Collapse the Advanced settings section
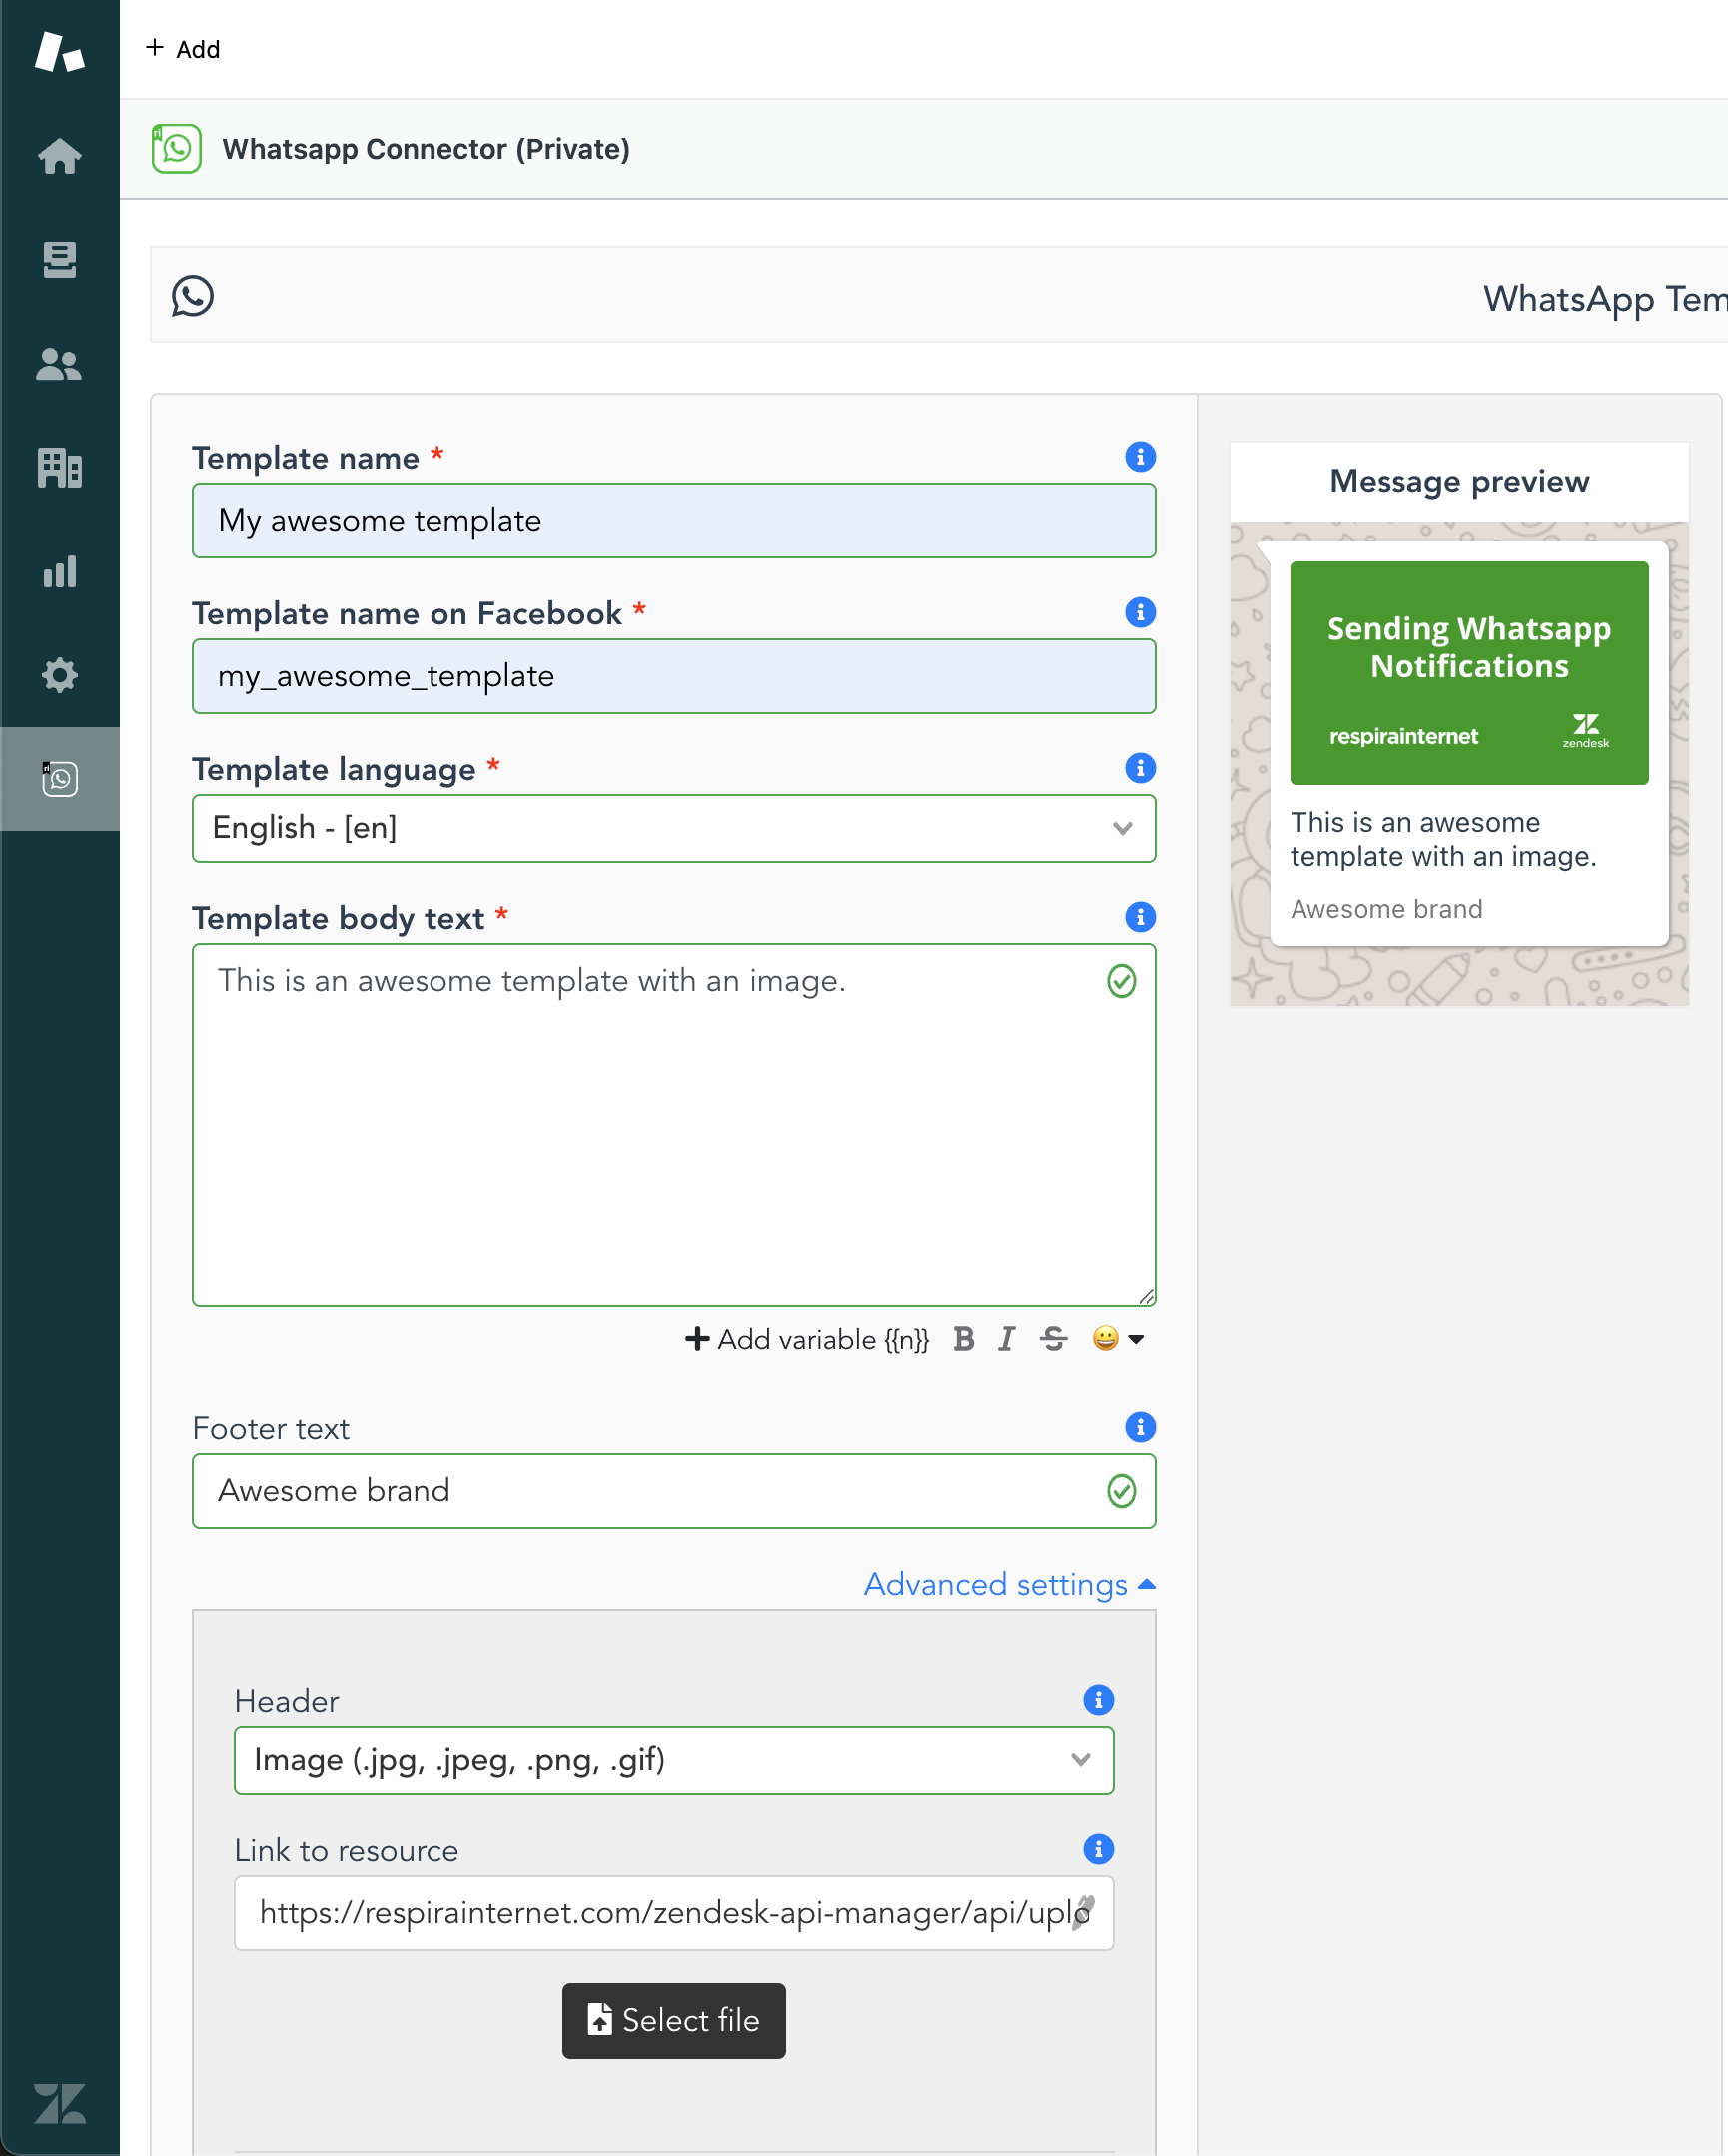 [x=1007, y=1584]
